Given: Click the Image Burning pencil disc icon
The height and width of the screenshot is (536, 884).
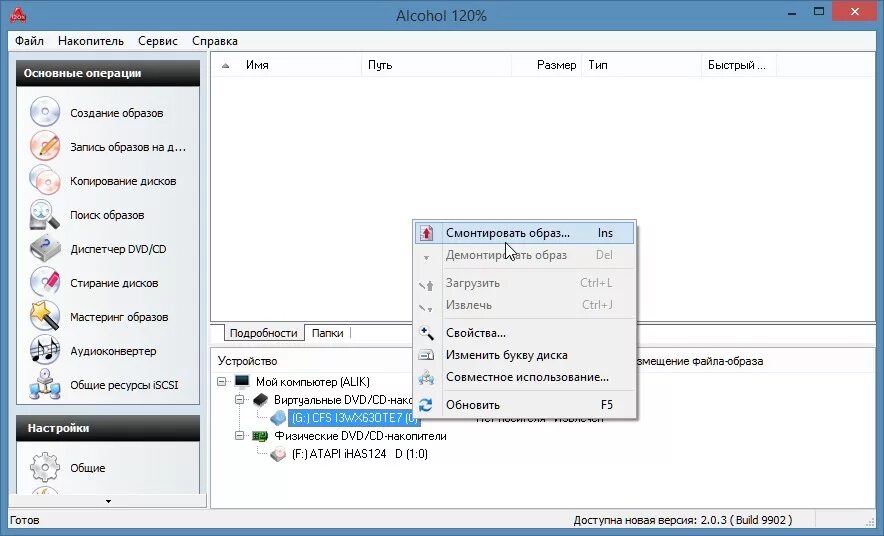Looking at the screenshot, I should (x=45, y=146).
